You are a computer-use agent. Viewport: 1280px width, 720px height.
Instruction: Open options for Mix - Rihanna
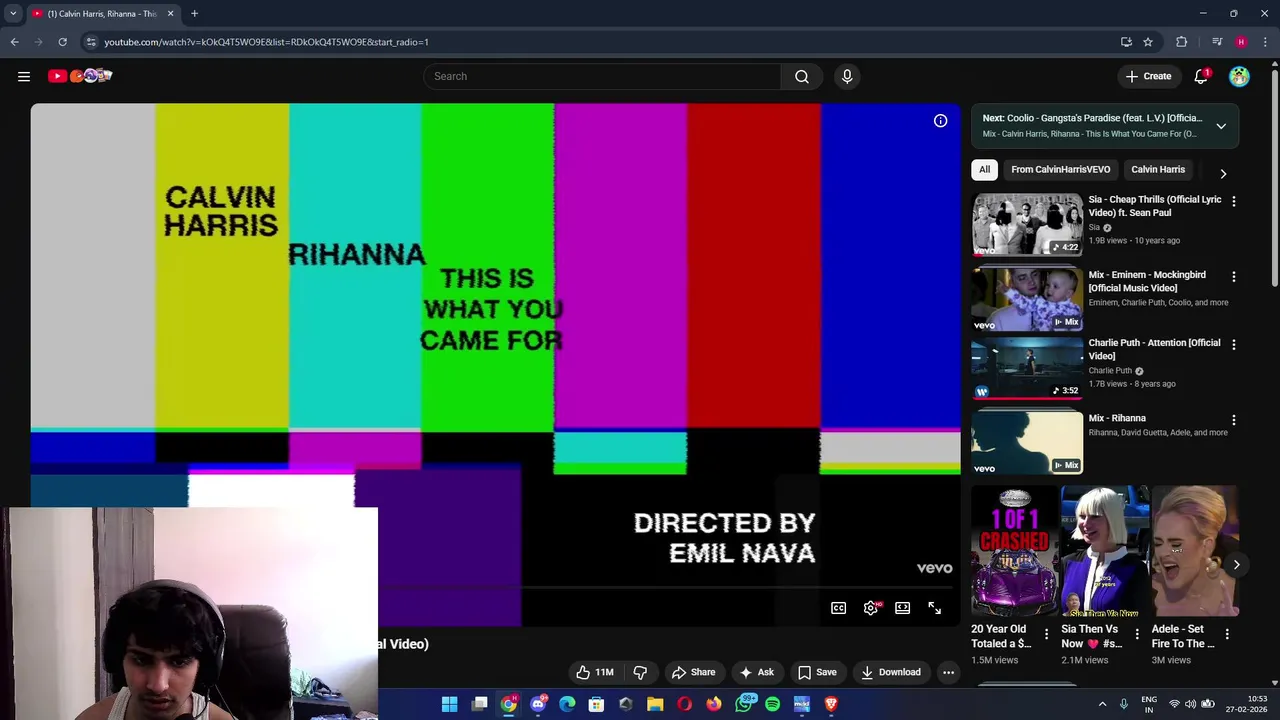pos(1233,420)
